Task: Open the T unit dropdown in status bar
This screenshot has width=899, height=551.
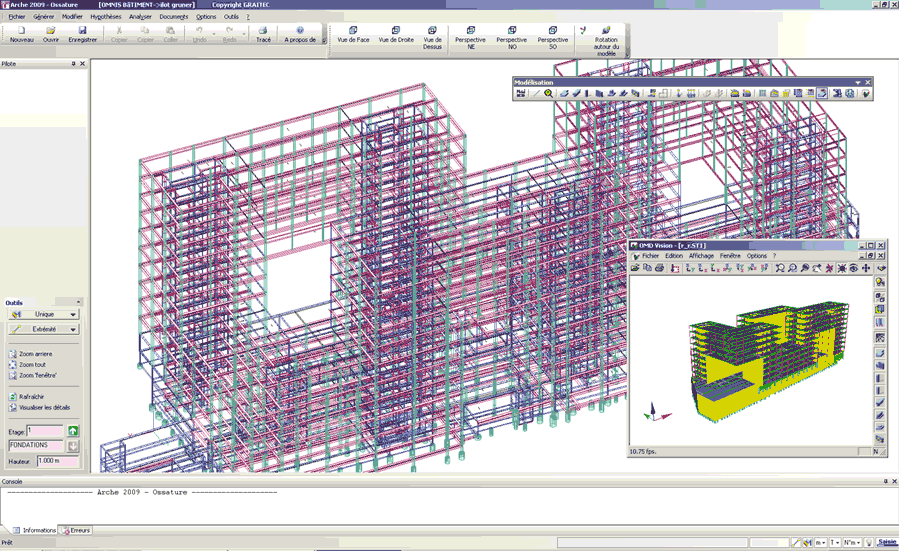Action: pyautogui.click(x=834, y=542)
